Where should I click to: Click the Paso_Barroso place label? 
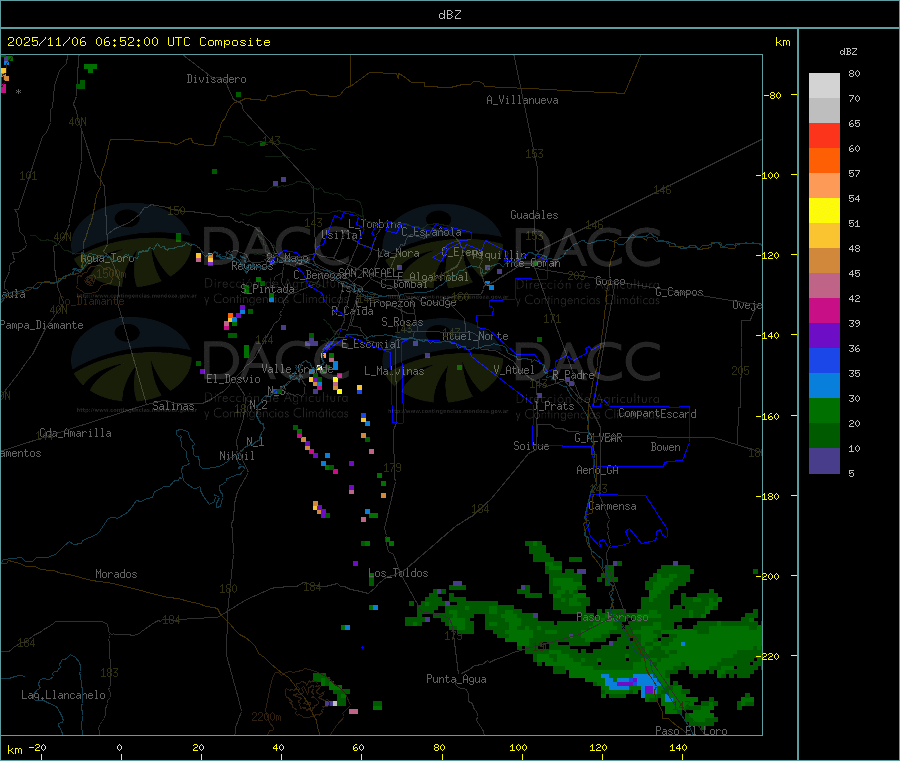[612, 617]
